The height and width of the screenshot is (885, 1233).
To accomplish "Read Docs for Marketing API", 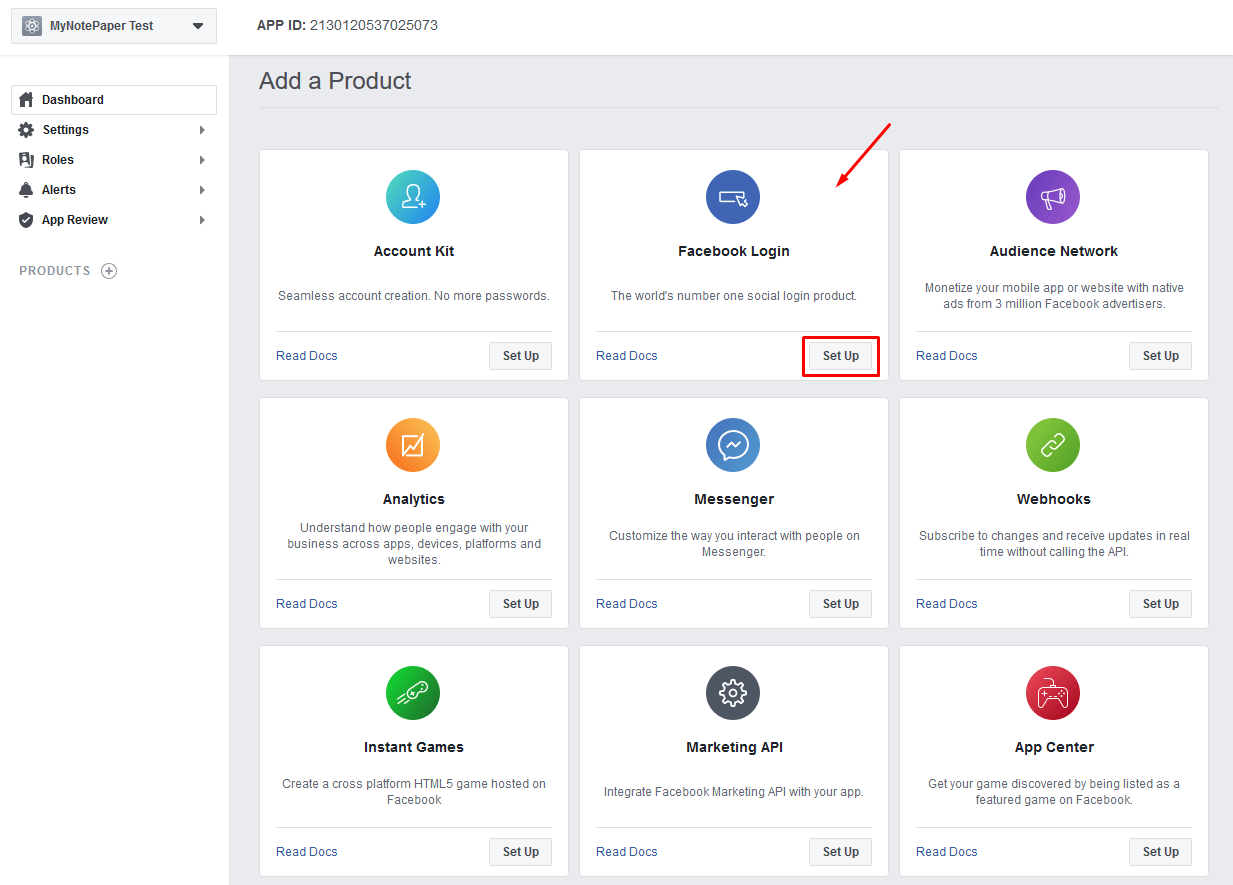I will (627, 852).
